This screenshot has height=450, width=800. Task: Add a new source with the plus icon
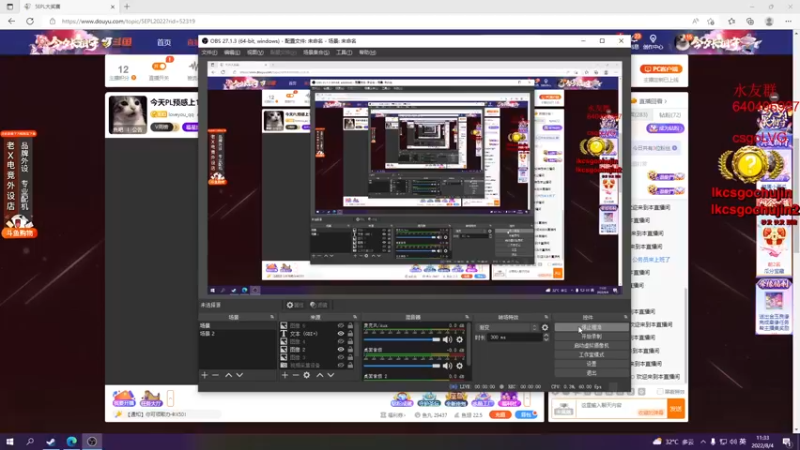pos(285,375)
